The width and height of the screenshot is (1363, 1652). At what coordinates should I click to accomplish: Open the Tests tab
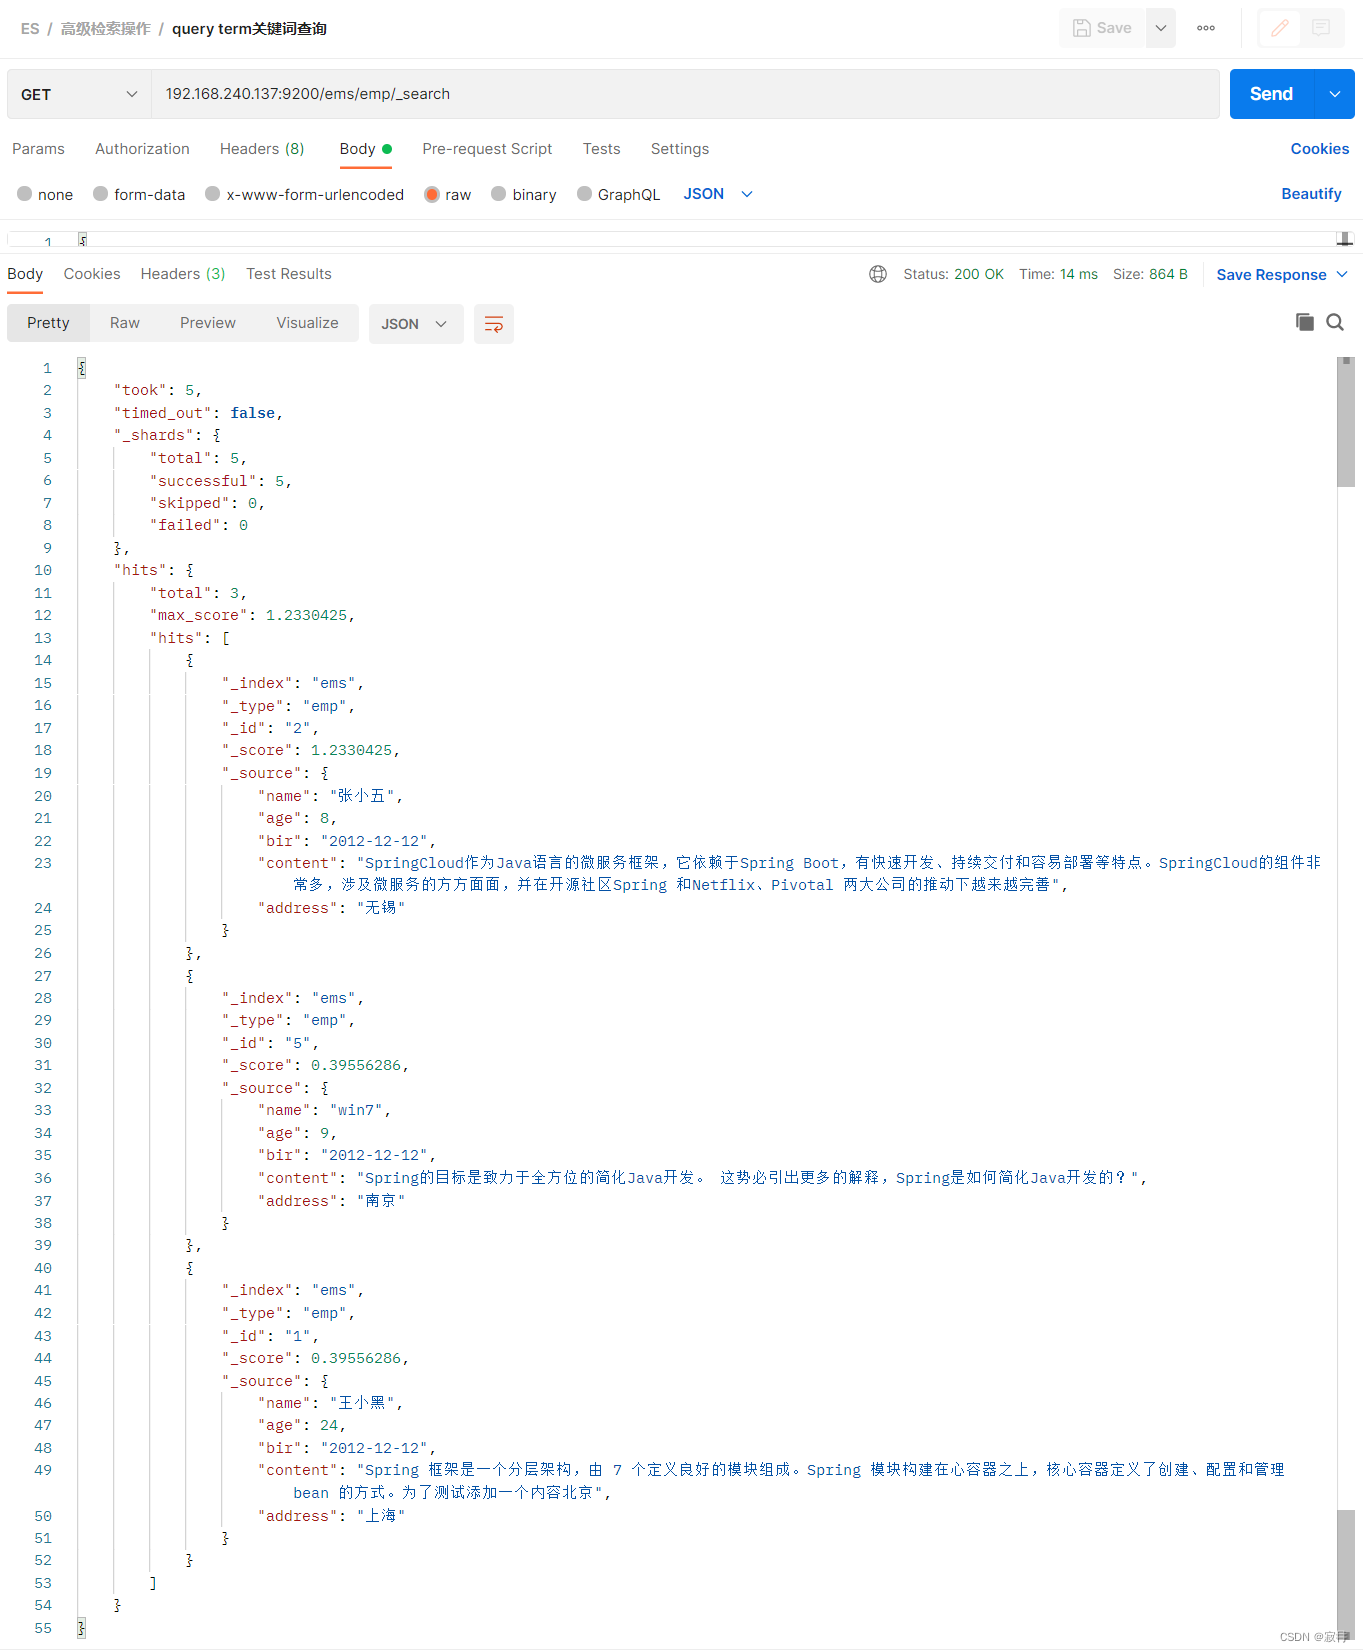pyautogui.click(x=601, y=149)
